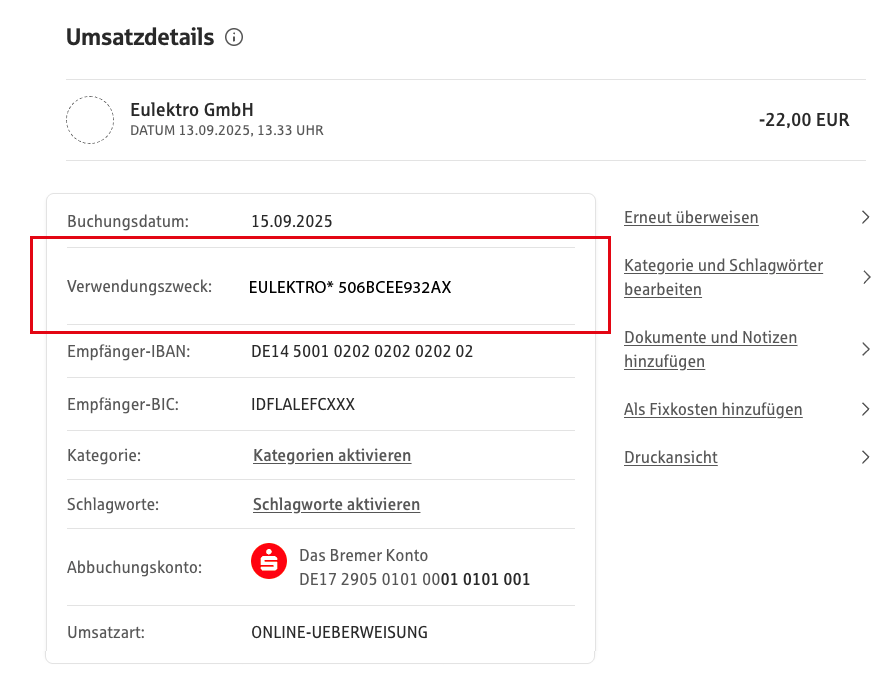The width and height of the screenshot is (896, 696).
Task: Click chevron beside Dokumente und Notizen hinzufügen
Action: coord(866,349)
